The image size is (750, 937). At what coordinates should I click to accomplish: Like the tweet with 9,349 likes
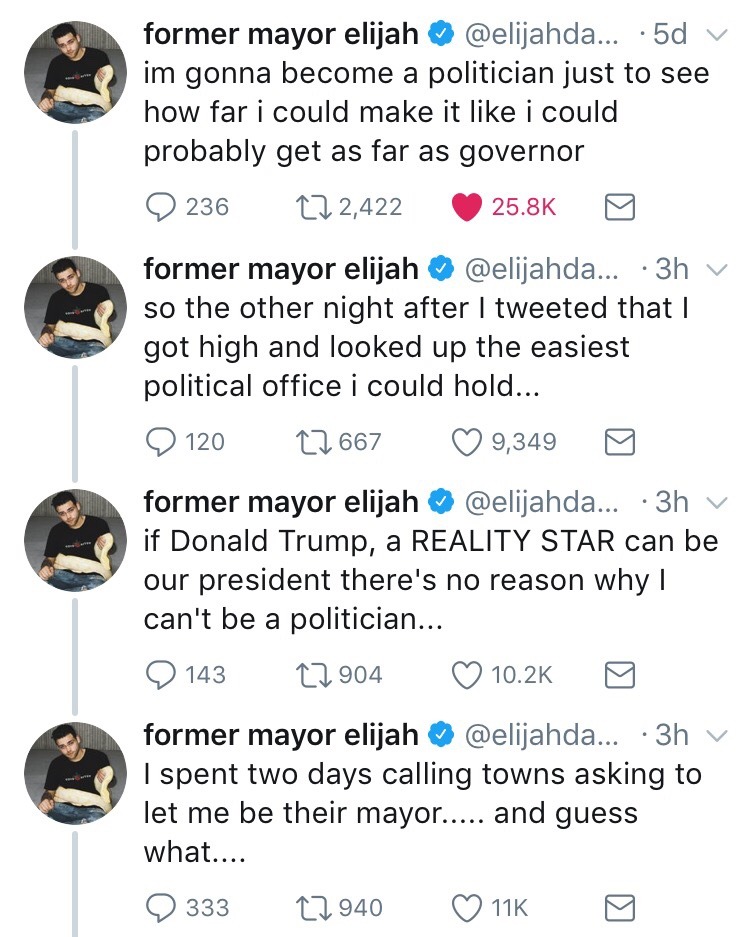pyautogui.click(x=467, y=441)
